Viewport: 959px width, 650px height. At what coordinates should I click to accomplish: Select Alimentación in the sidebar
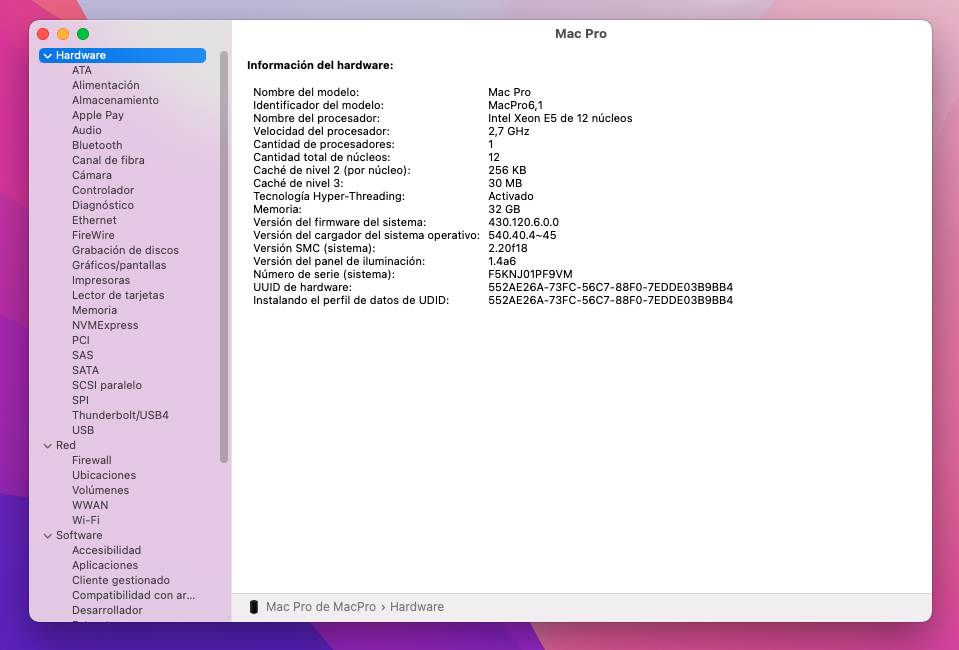pyautogui.click(x=106, y=85)
